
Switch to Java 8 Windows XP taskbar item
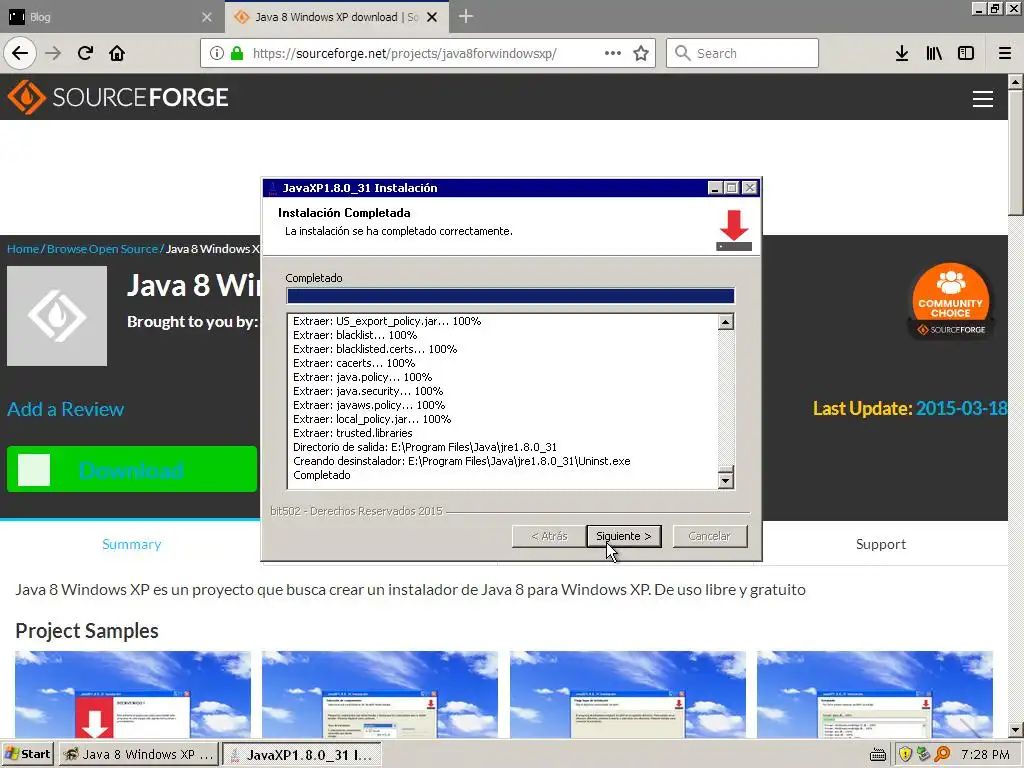pos(138,754)
